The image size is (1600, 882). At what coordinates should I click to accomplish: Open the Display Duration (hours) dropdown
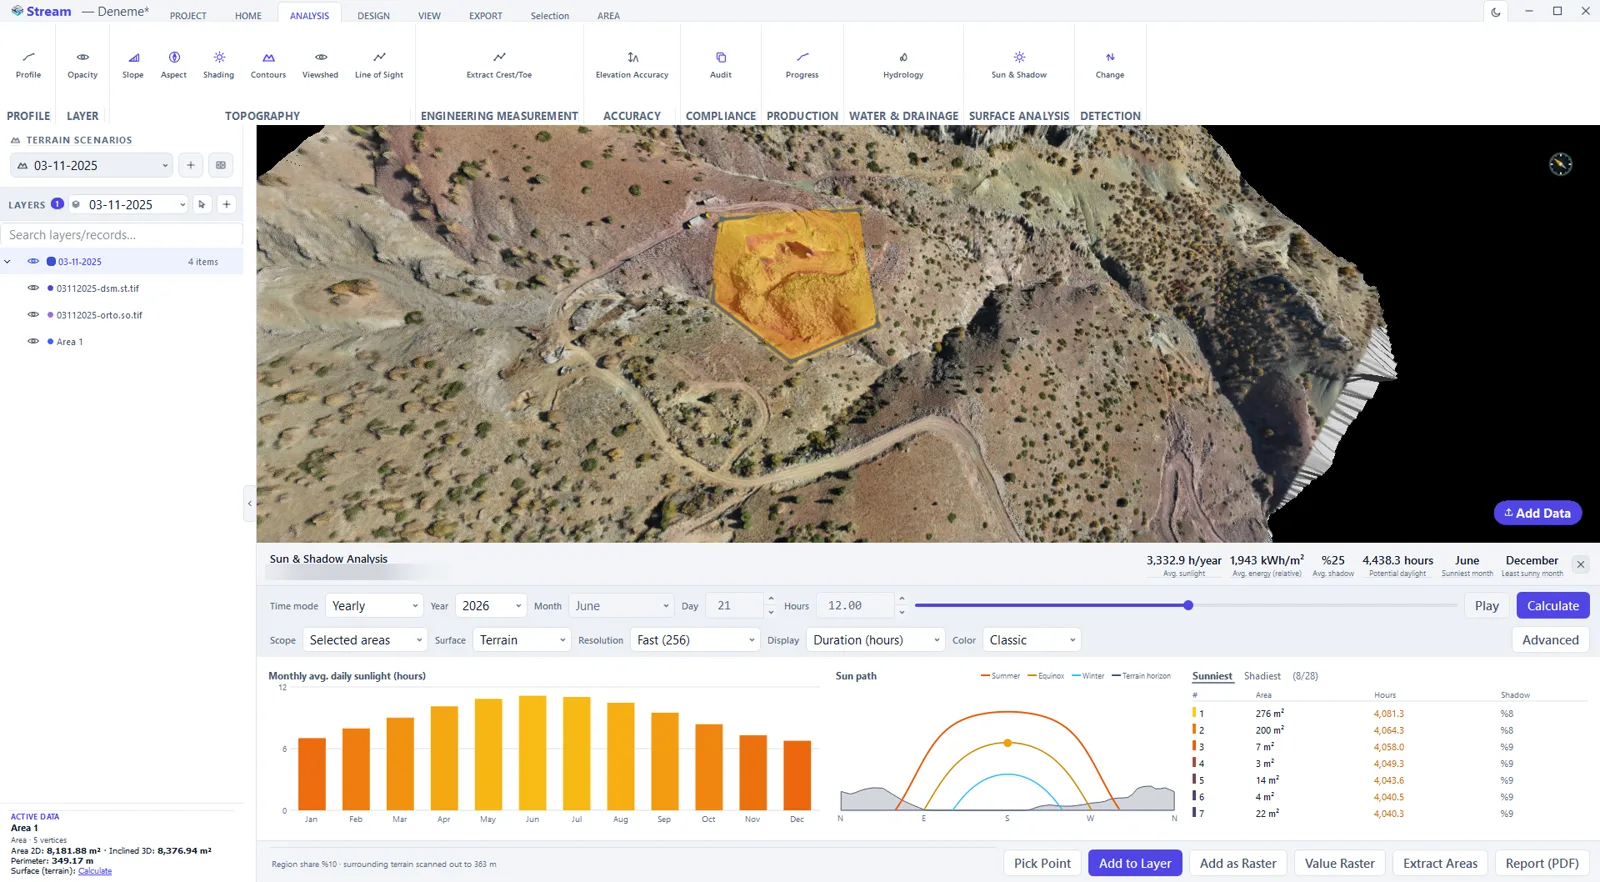[x=876, y=640]
